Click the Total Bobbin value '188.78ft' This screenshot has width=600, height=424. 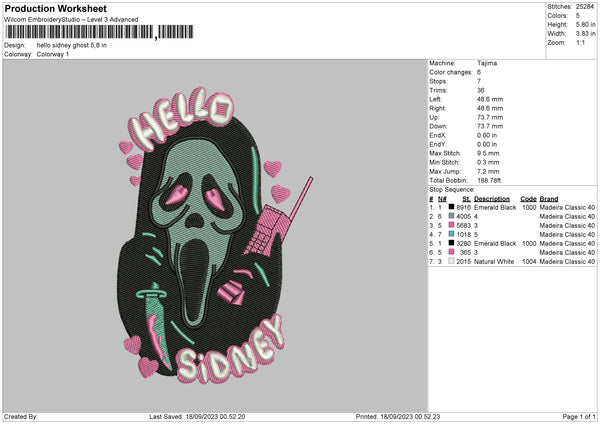point(489,180)
